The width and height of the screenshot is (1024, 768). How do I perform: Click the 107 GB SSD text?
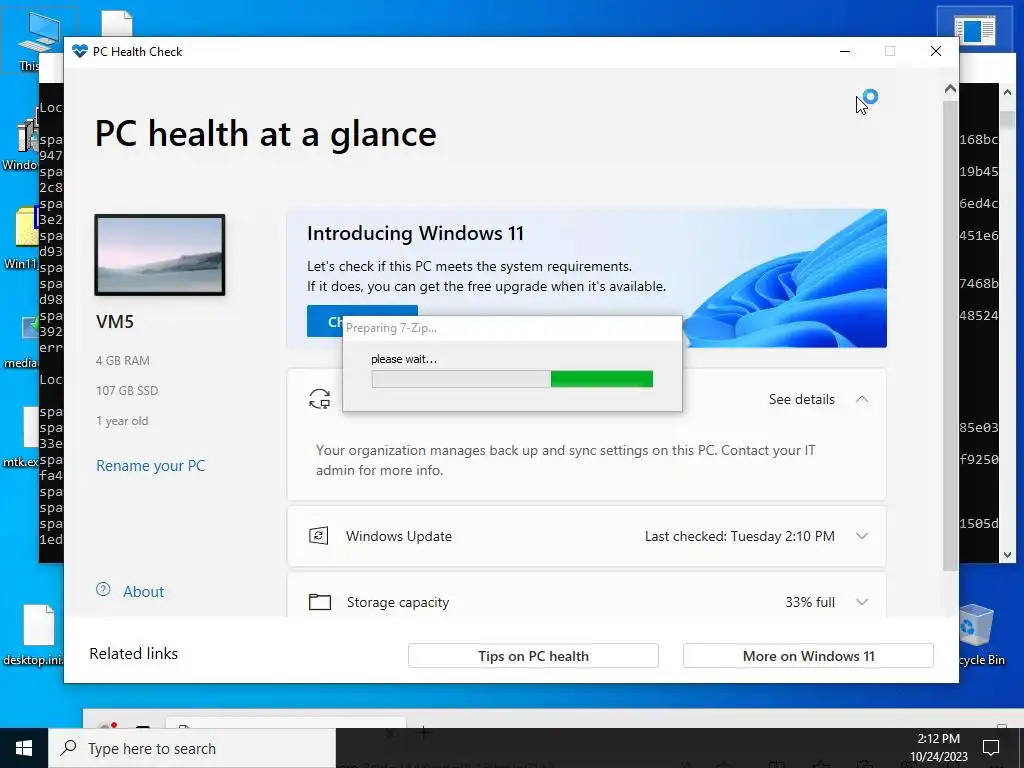[x=127, y=391]
